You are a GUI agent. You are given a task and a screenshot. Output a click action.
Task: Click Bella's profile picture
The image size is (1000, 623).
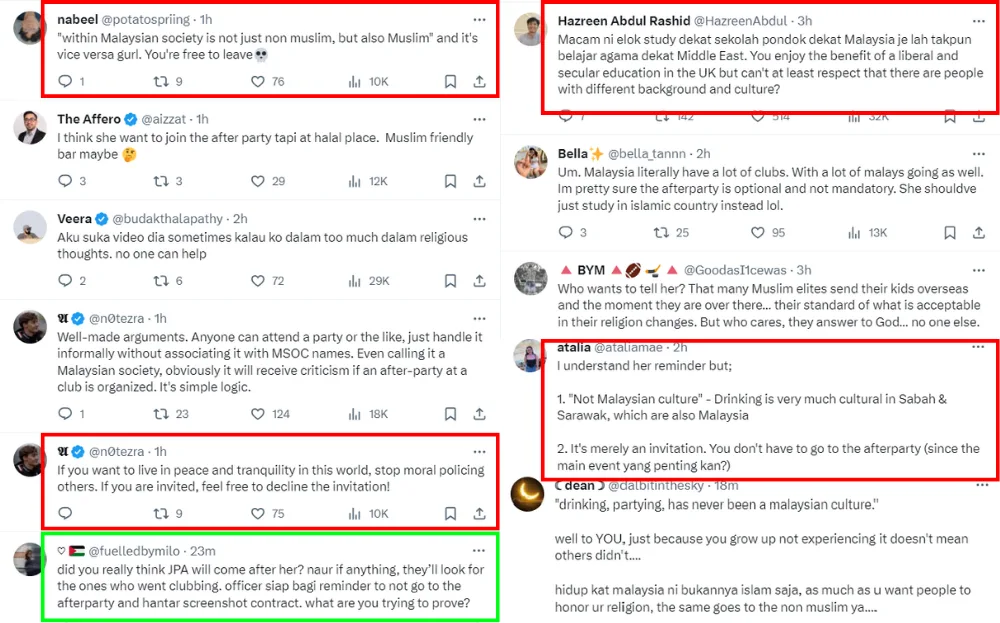pos(529,162)
